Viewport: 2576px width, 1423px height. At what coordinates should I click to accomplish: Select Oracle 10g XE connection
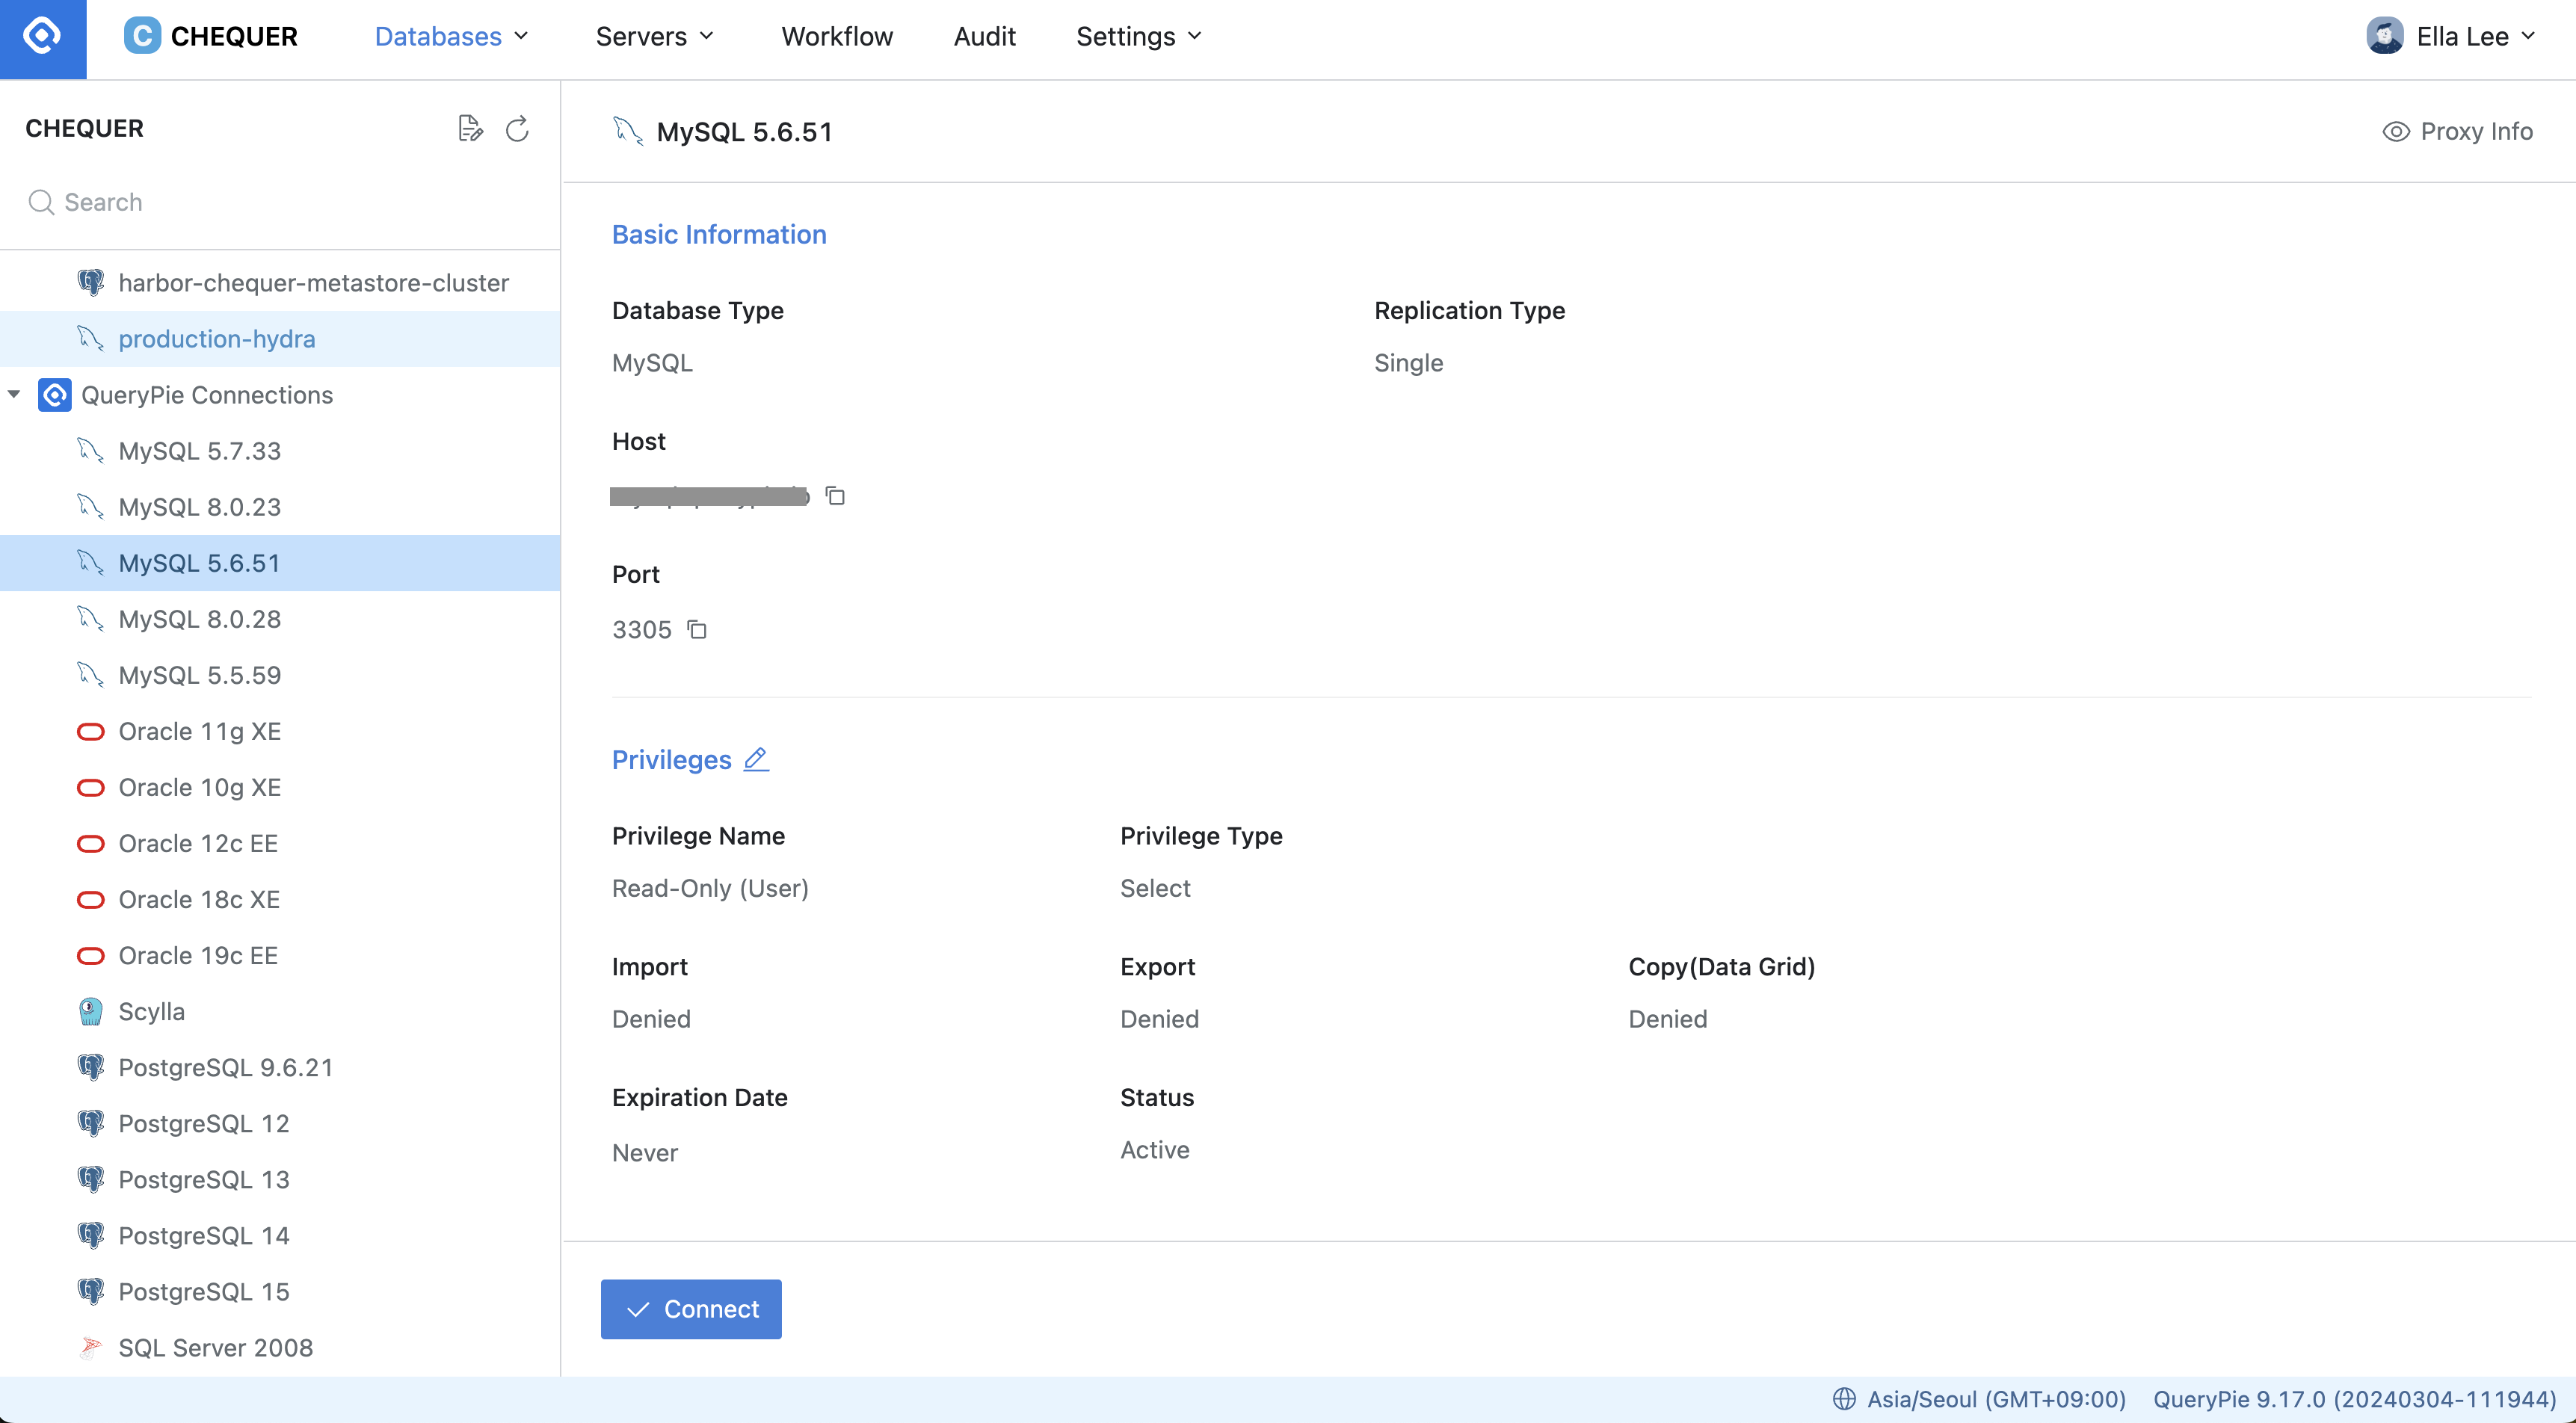(280, 787)
